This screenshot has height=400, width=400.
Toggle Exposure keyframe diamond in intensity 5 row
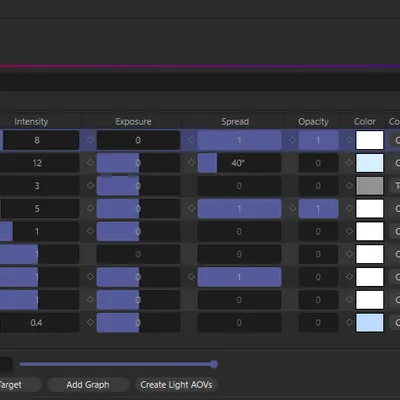coord(90,208)
